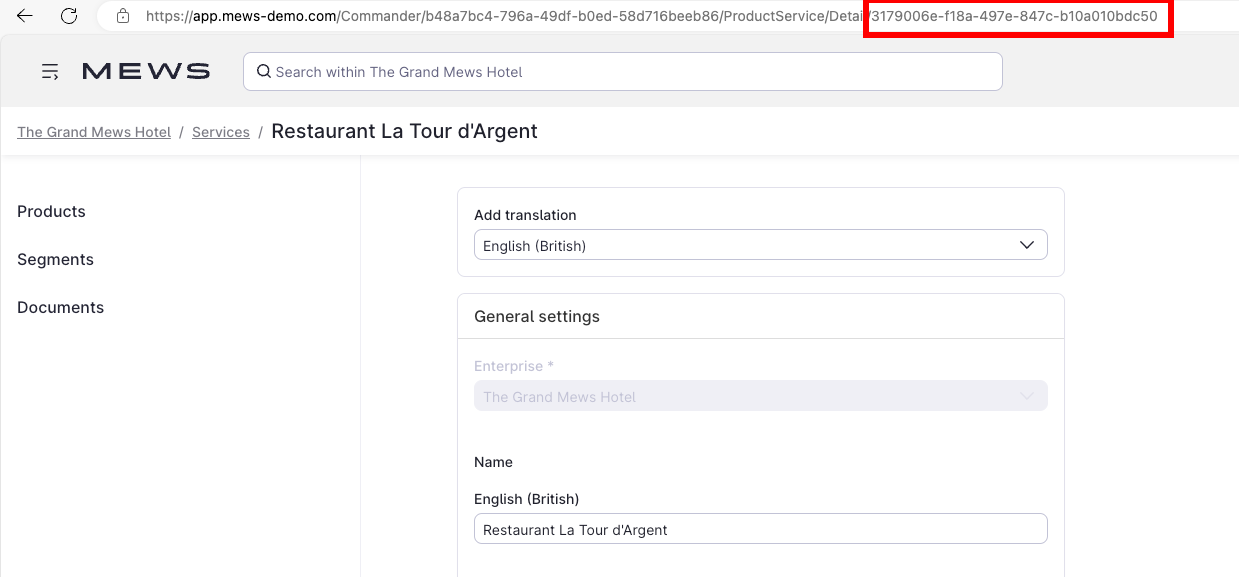1239x577 pixels.
Task: Select Segments from the left sidebar
Action: pos(55,259)
